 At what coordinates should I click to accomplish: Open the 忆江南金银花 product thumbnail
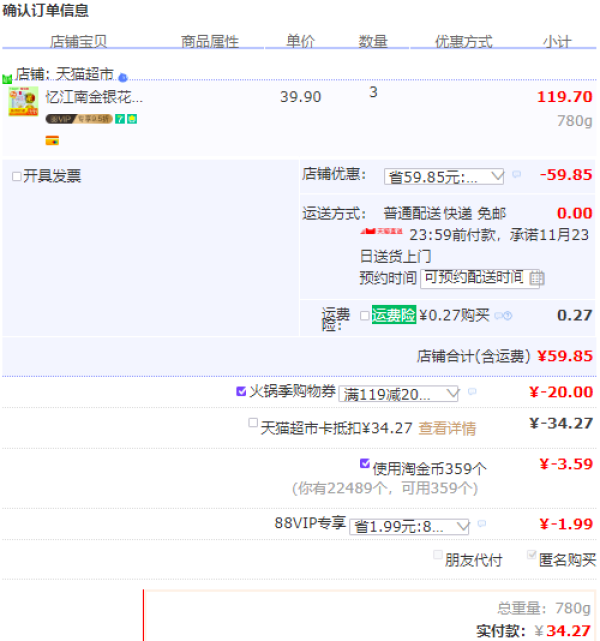point(23,101)
